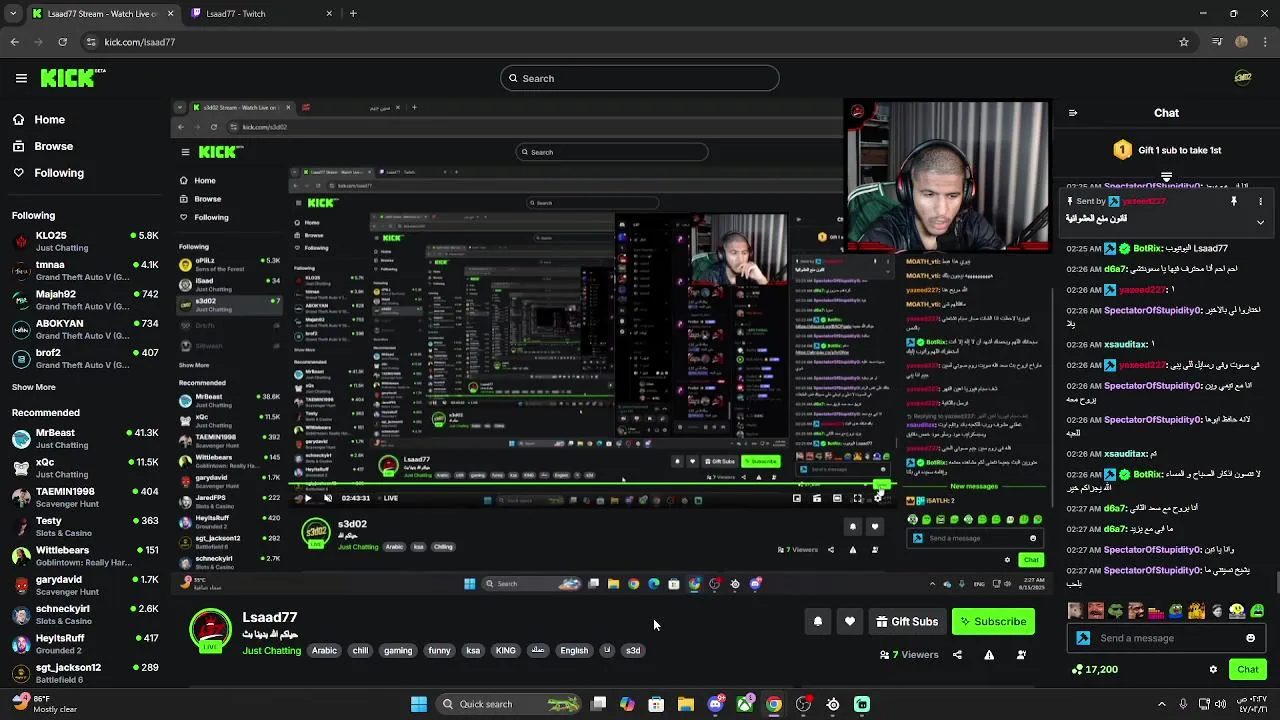Click the pin icon on pinned message

tap(1234, 201)
